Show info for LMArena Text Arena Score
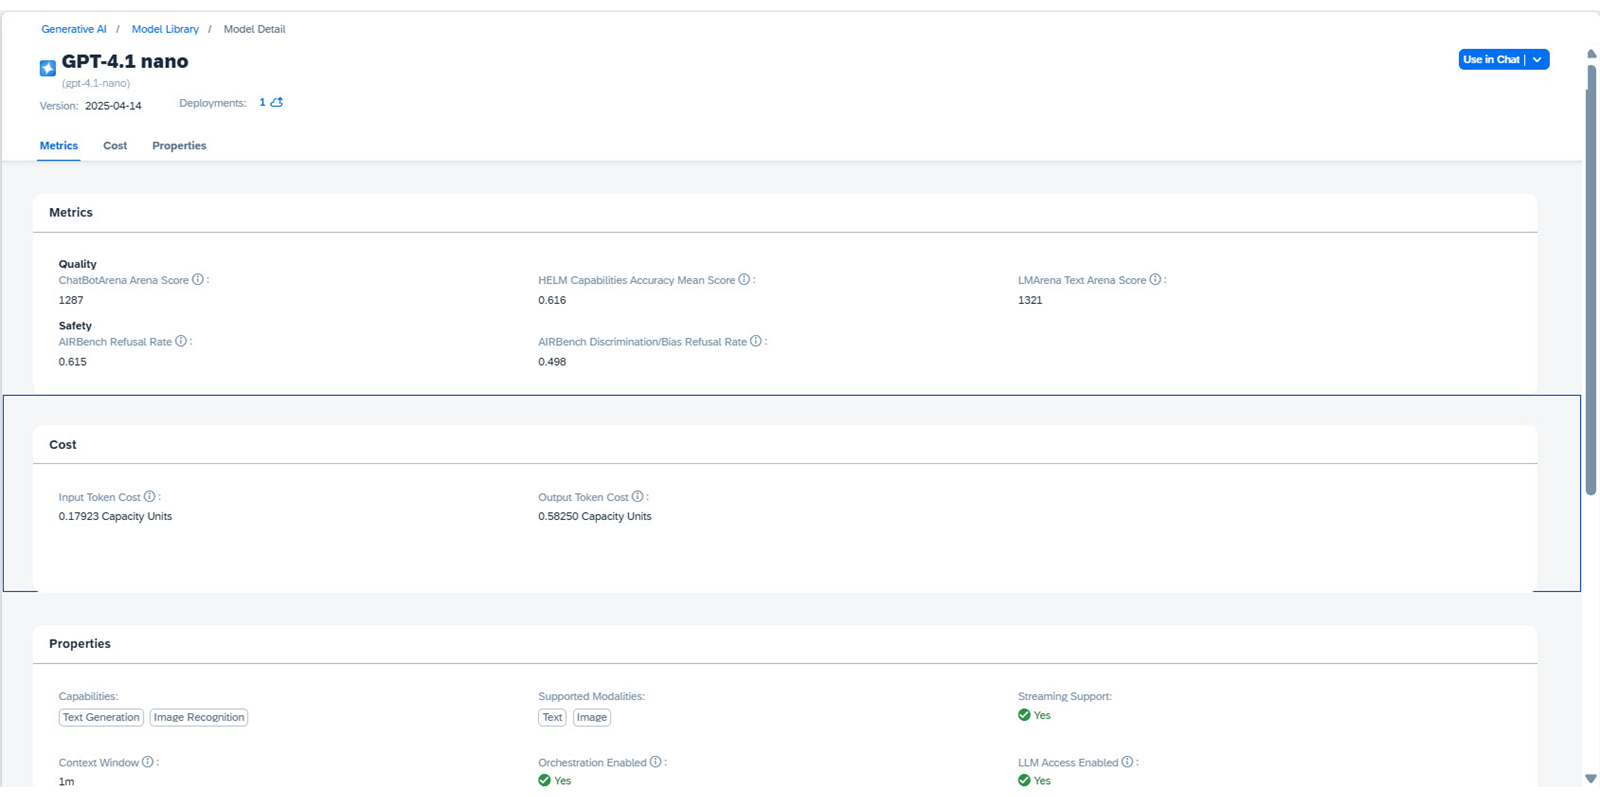Viewport: 1600px width, 797px height. 1155,280
